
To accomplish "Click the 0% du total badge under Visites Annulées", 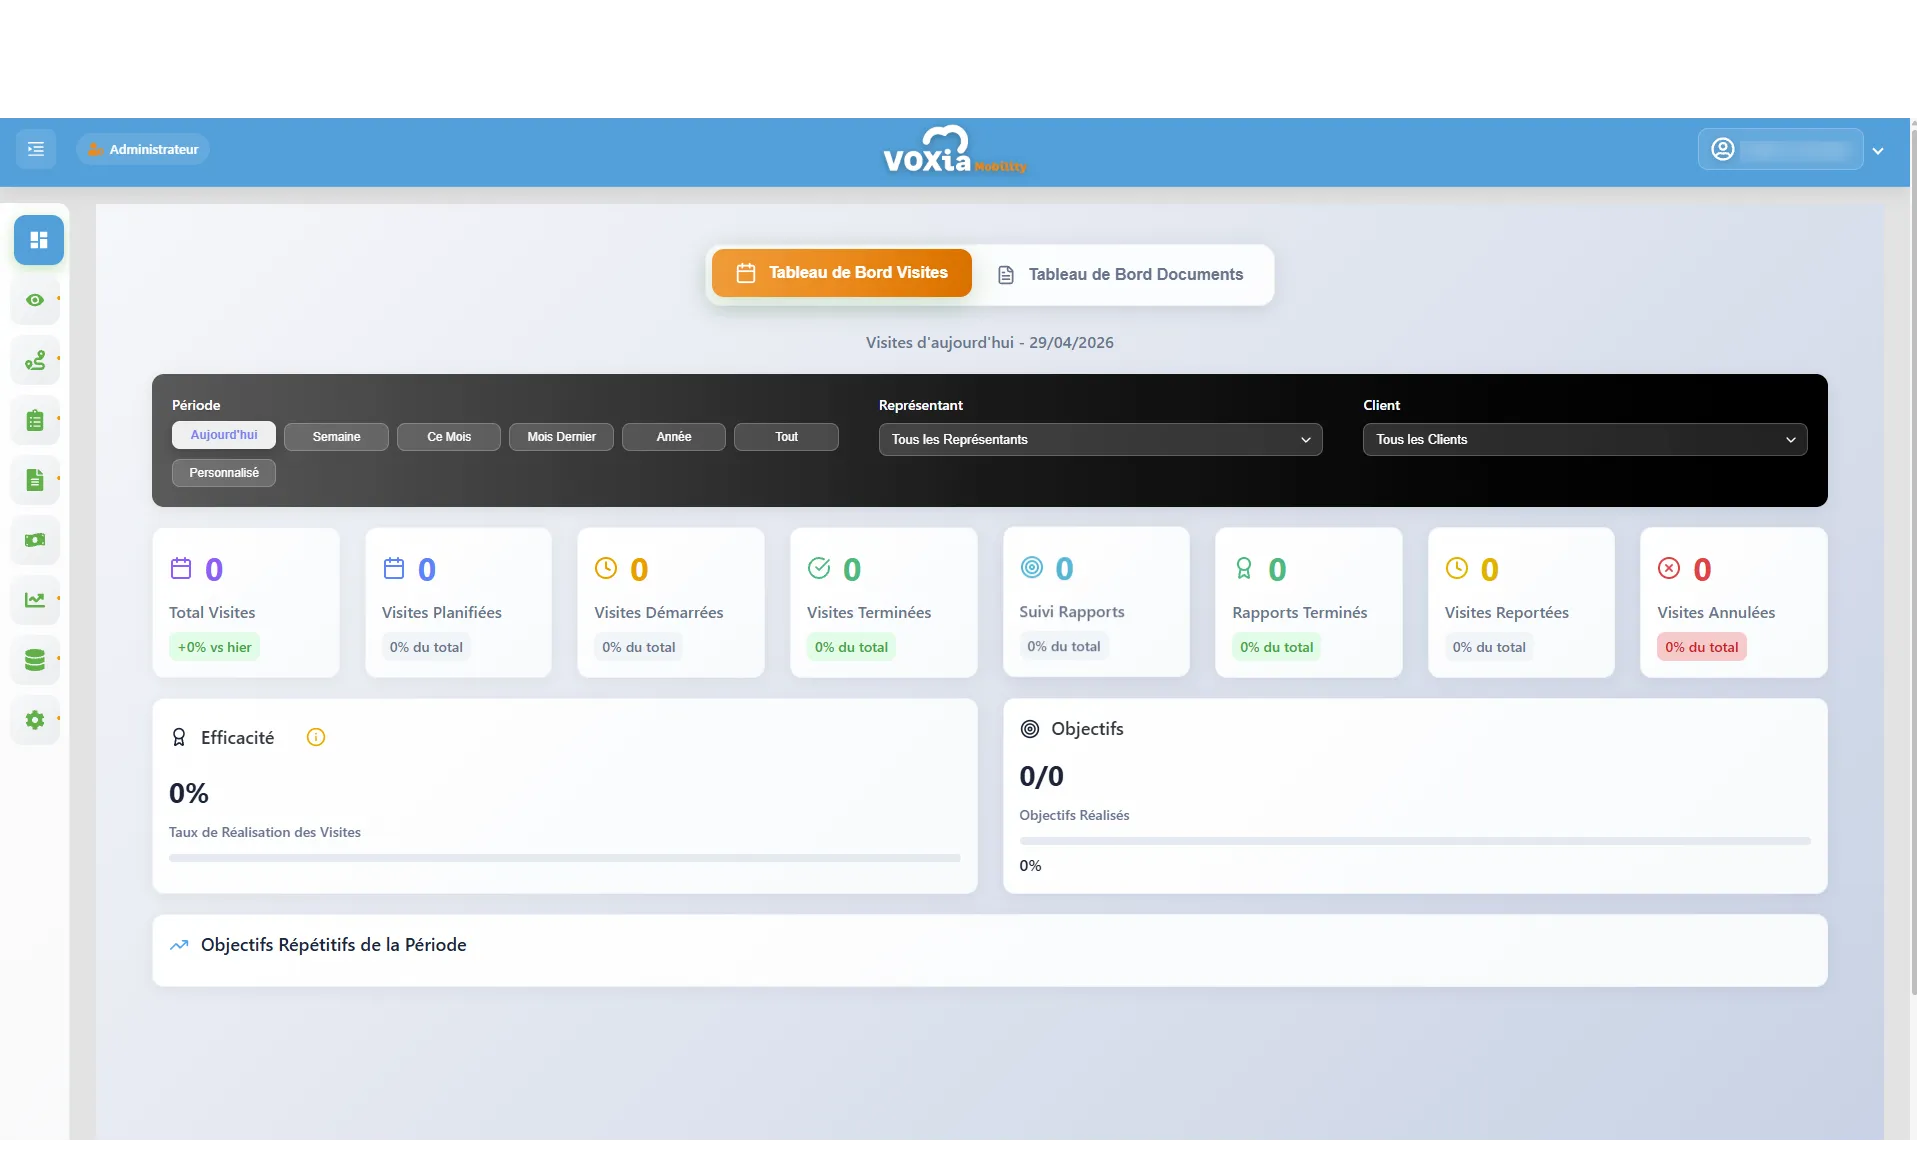I will 1702,647.
